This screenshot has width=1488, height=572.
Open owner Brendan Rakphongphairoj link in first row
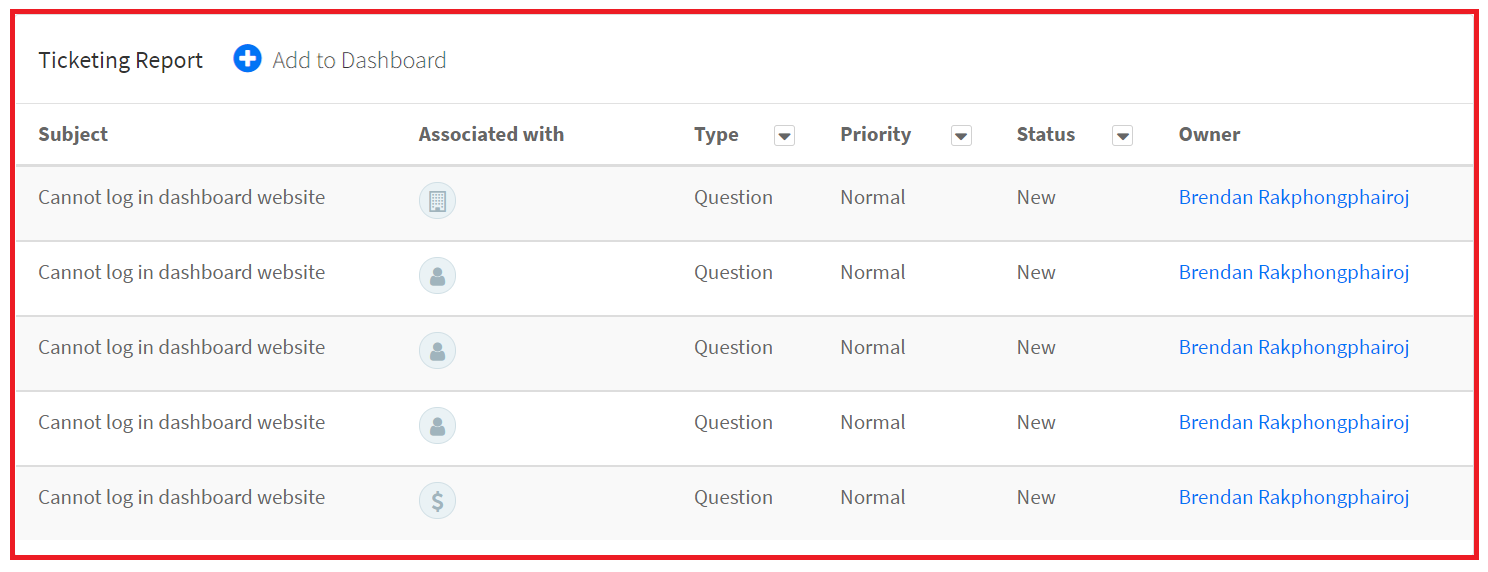coord(1294,197)
